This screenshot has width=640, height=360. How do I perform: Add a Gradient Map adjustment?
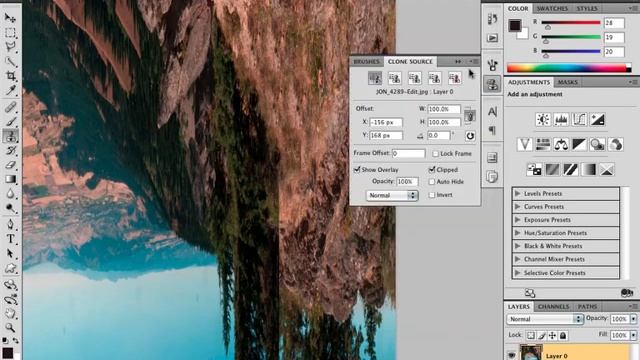pos(589,169)
